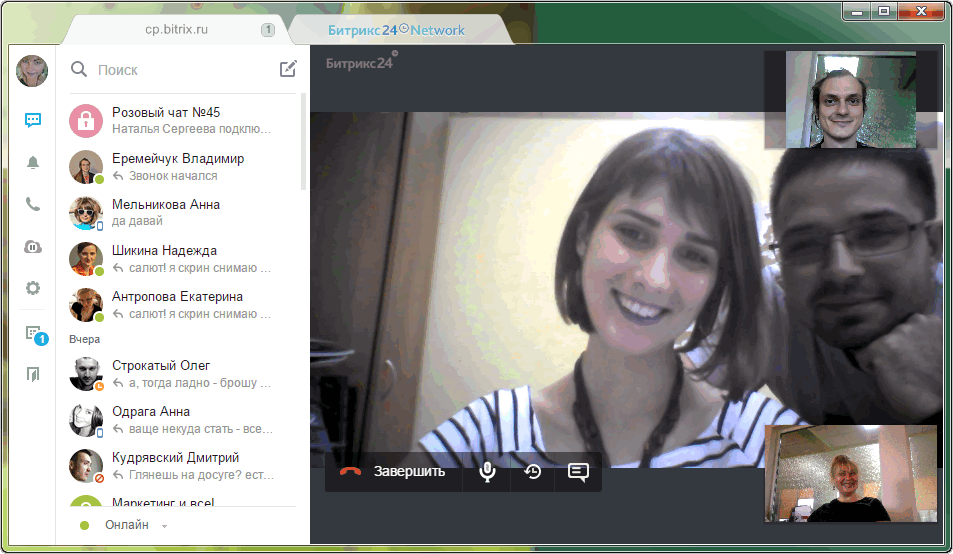Open chat with Еремейчук Владимир

tap(182, 166)
